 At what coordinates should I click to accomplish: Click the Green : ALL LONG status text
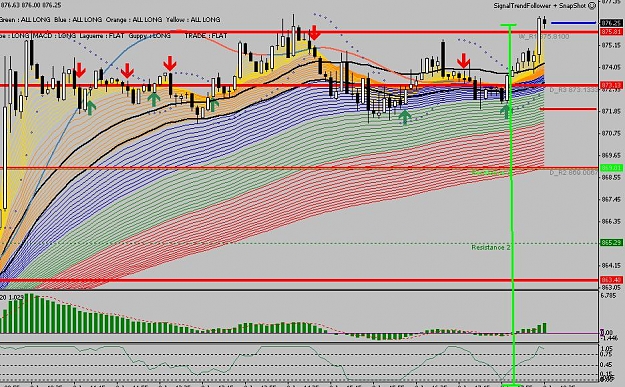25,20
